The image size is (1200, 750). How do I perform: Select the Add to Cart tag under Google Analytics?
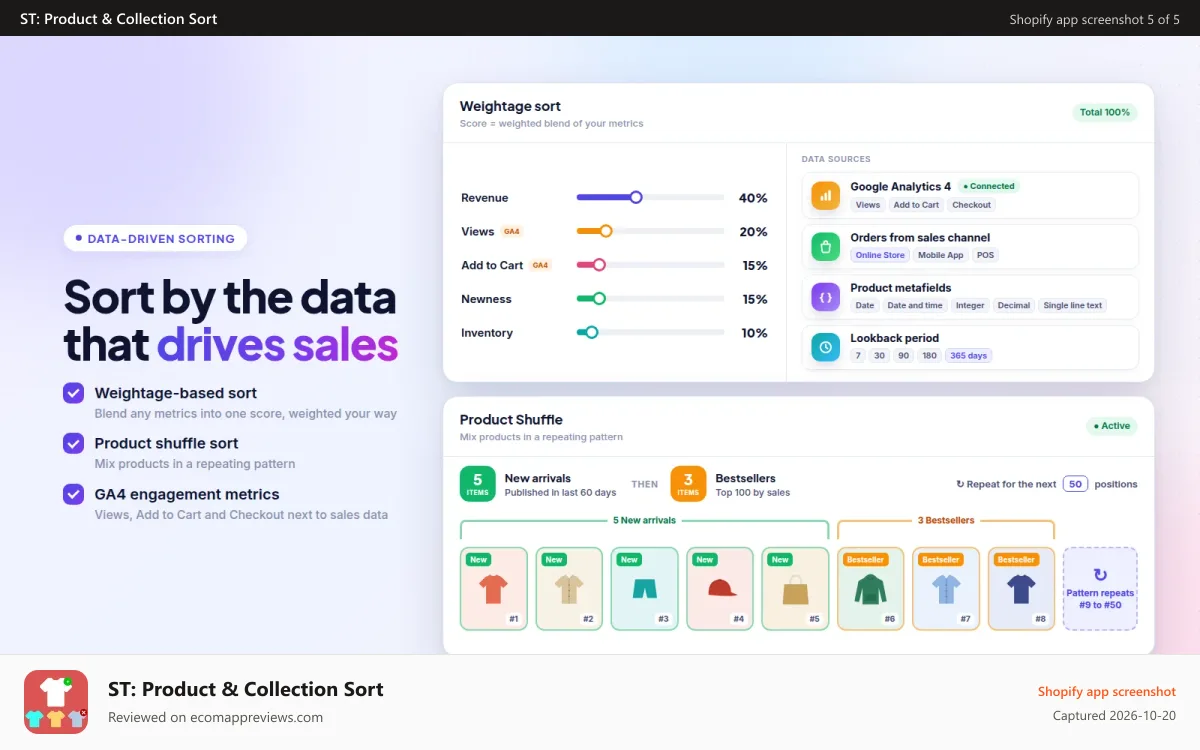916,205
